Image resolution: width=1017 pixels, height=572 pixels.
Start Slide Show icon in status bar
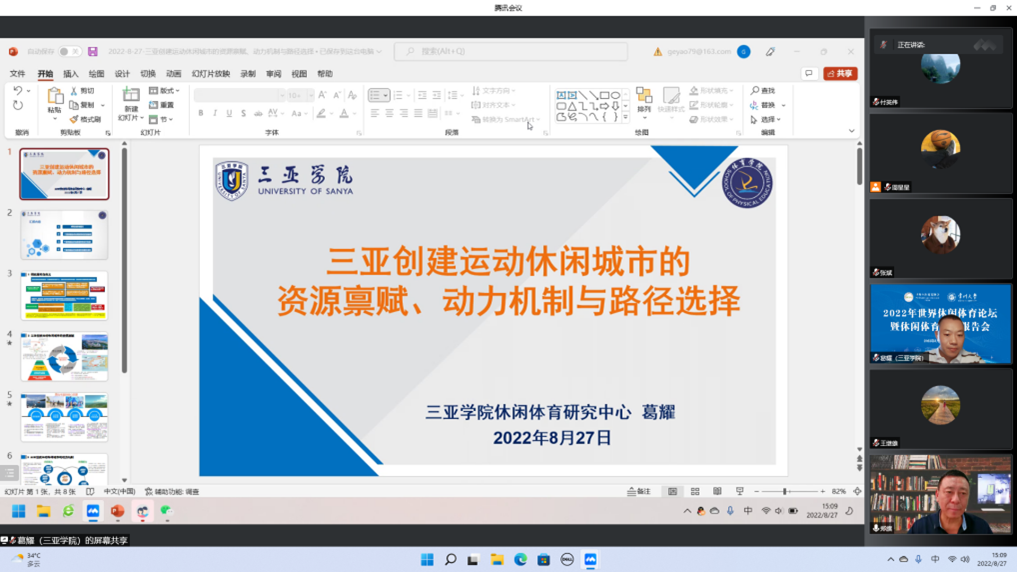coord(739,492)
